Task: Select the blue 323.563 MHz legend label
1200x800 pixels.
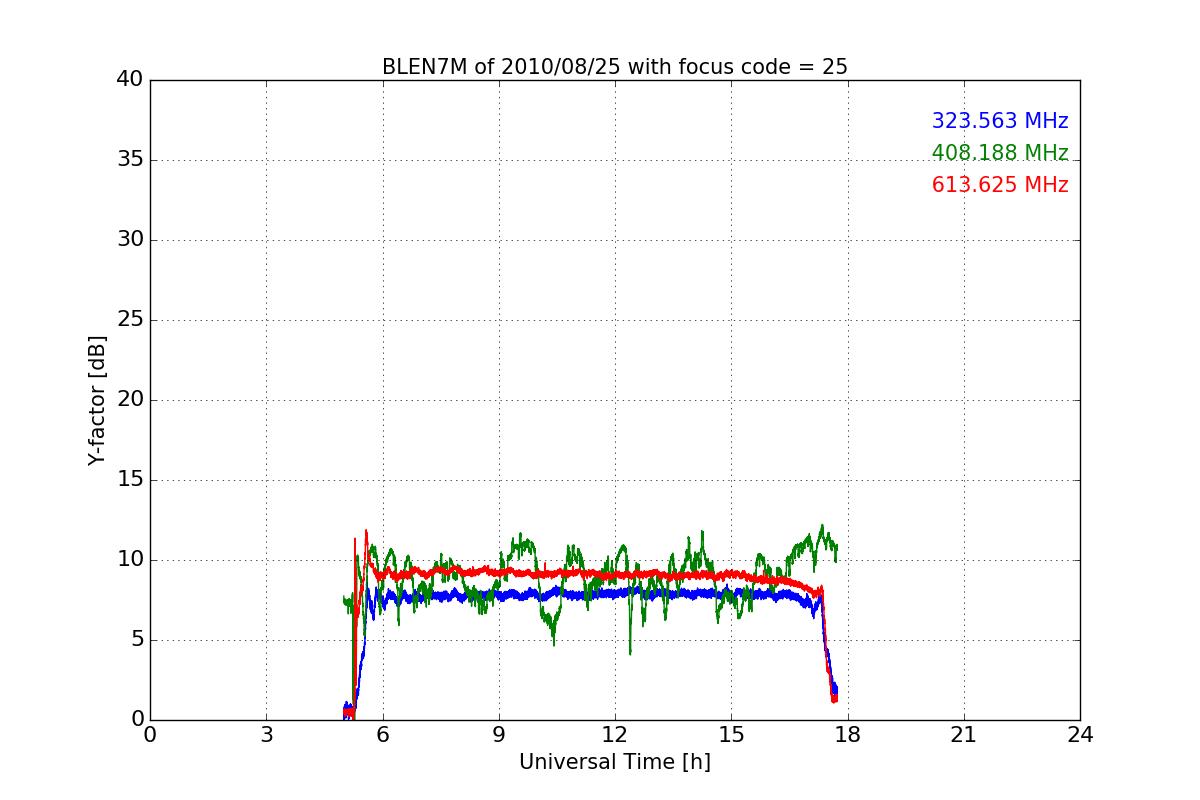Action: coord(1000,121)
